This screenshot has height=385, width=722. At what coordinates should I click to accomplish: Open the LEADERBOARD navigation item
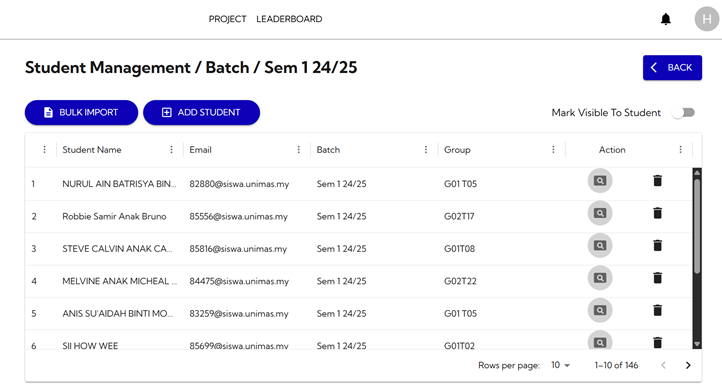pyautogui.click(x=289, y=19)
